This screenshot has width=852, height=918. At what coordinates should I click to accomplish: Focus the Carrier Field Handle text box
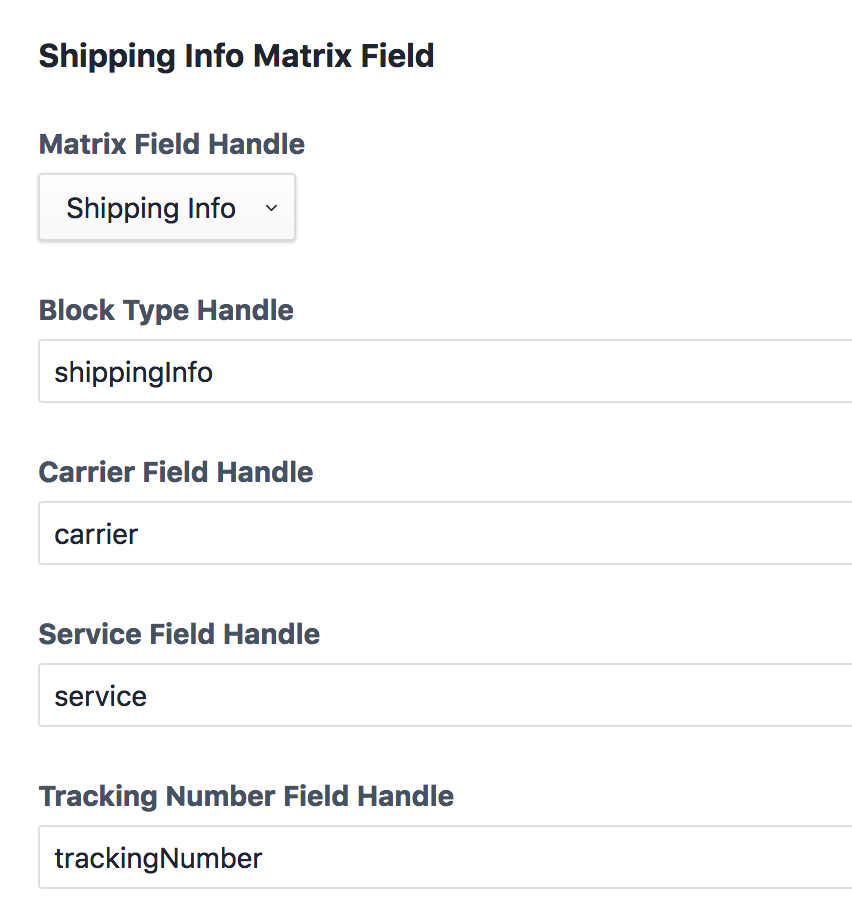[445, 534]
